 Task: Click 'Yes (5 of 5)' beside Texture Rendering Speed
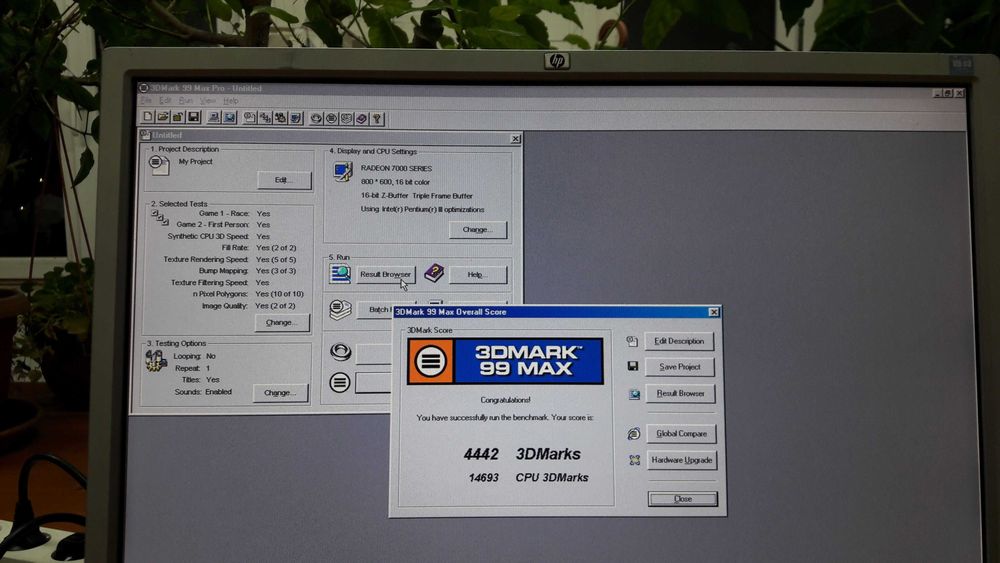pos(276,260)
